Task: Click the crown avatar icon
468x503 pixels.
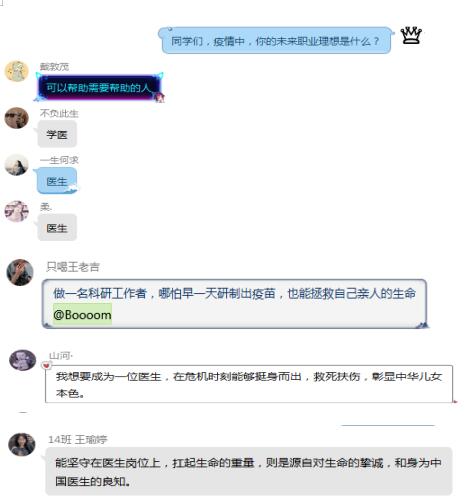Action: 411,35
